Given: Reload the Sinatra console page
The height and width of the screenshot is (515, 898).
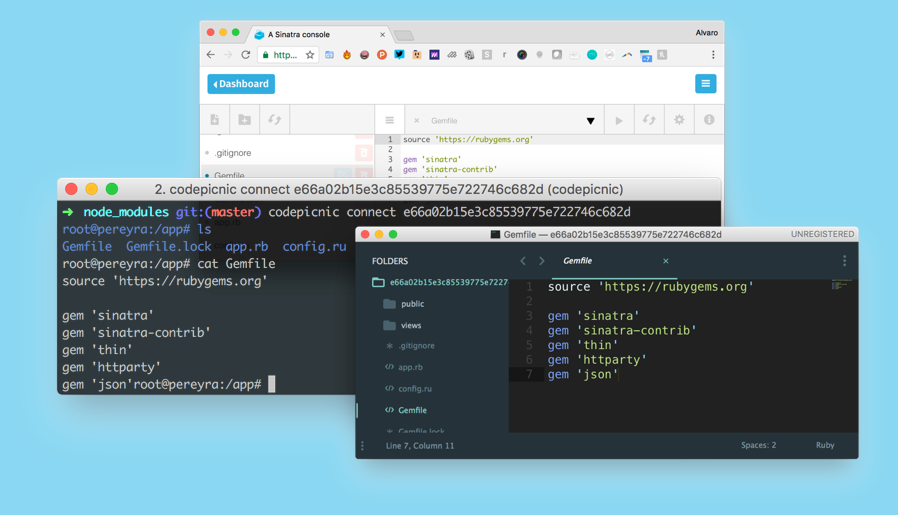Looking at the screenshot, I should (246, 55).
